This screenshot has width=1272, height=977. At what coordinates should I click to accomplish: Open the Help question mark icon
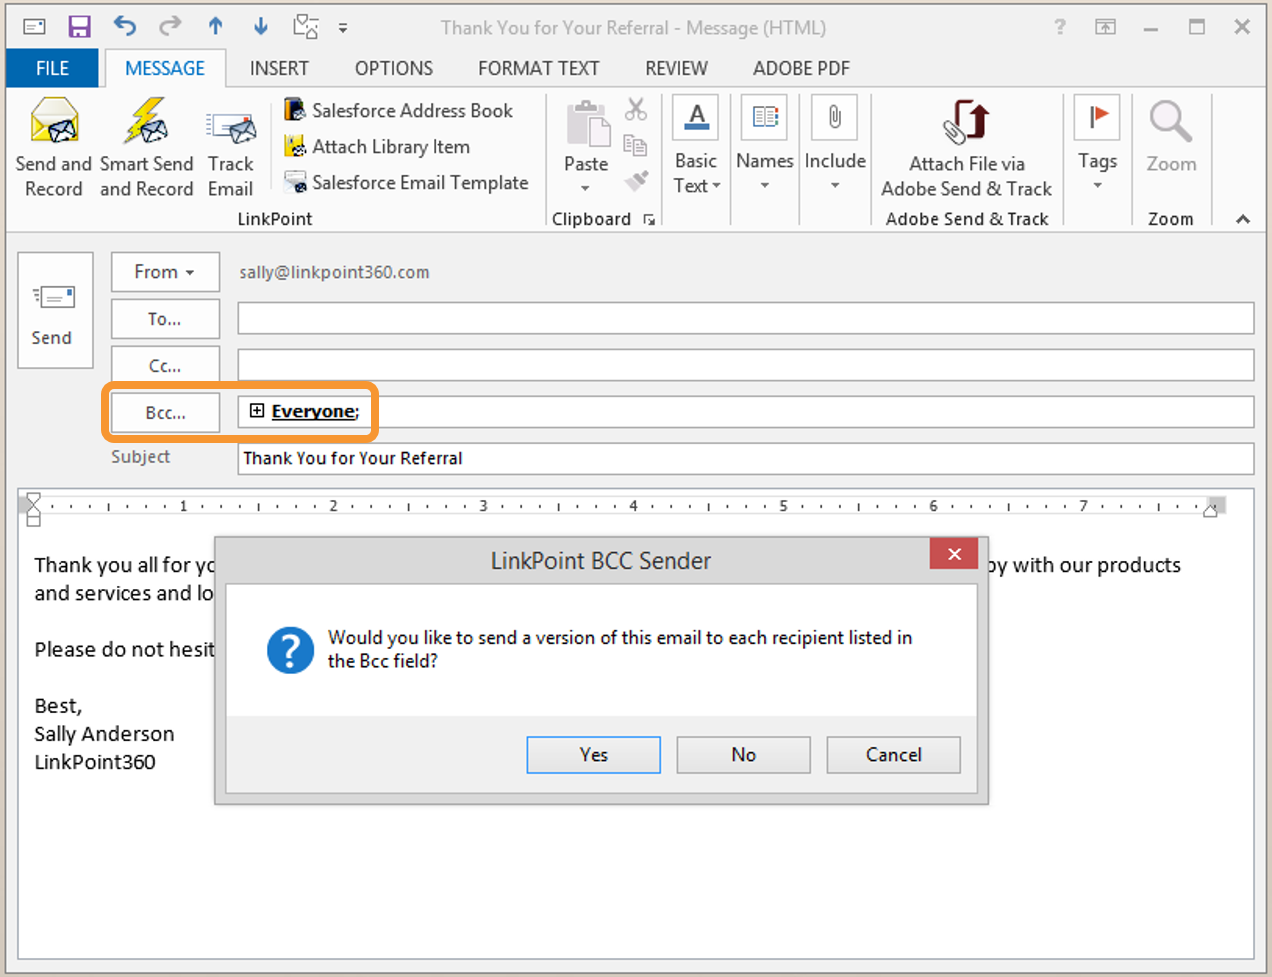(1060, 27)
